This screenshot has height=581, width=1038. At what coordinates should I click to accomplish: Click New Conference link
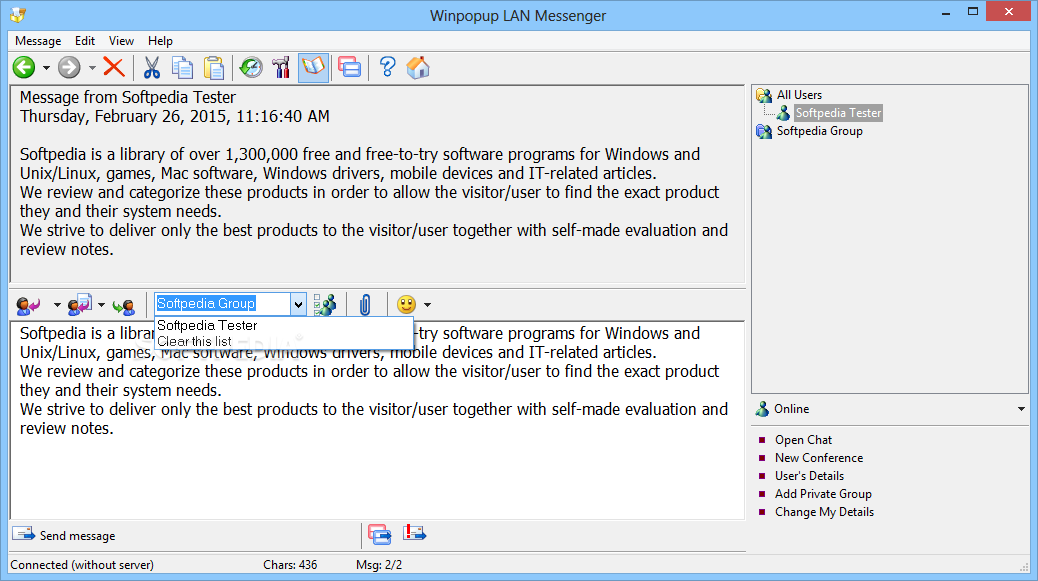point(819,458)
